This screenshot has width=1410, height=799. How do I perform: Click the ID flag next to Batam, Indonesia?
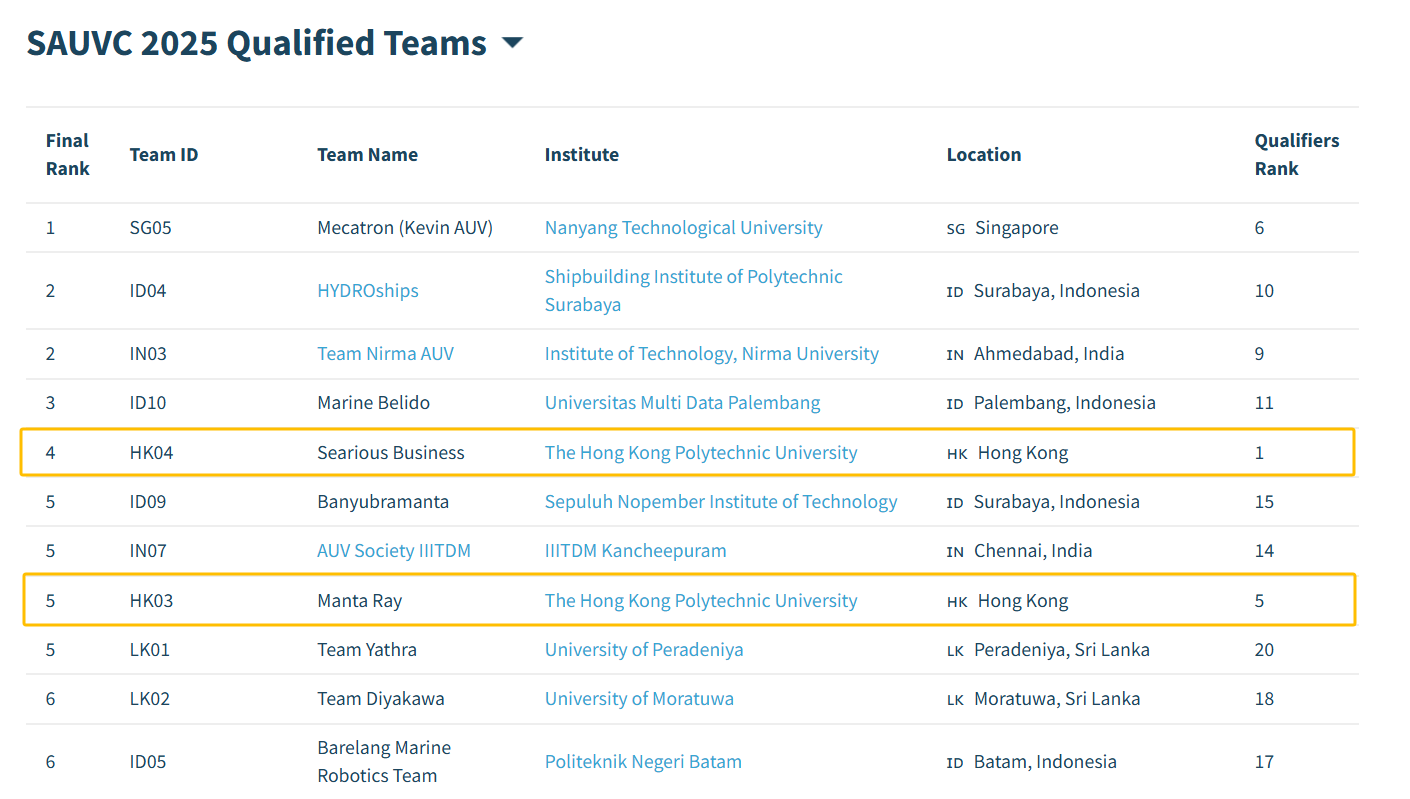coord(955,761)
